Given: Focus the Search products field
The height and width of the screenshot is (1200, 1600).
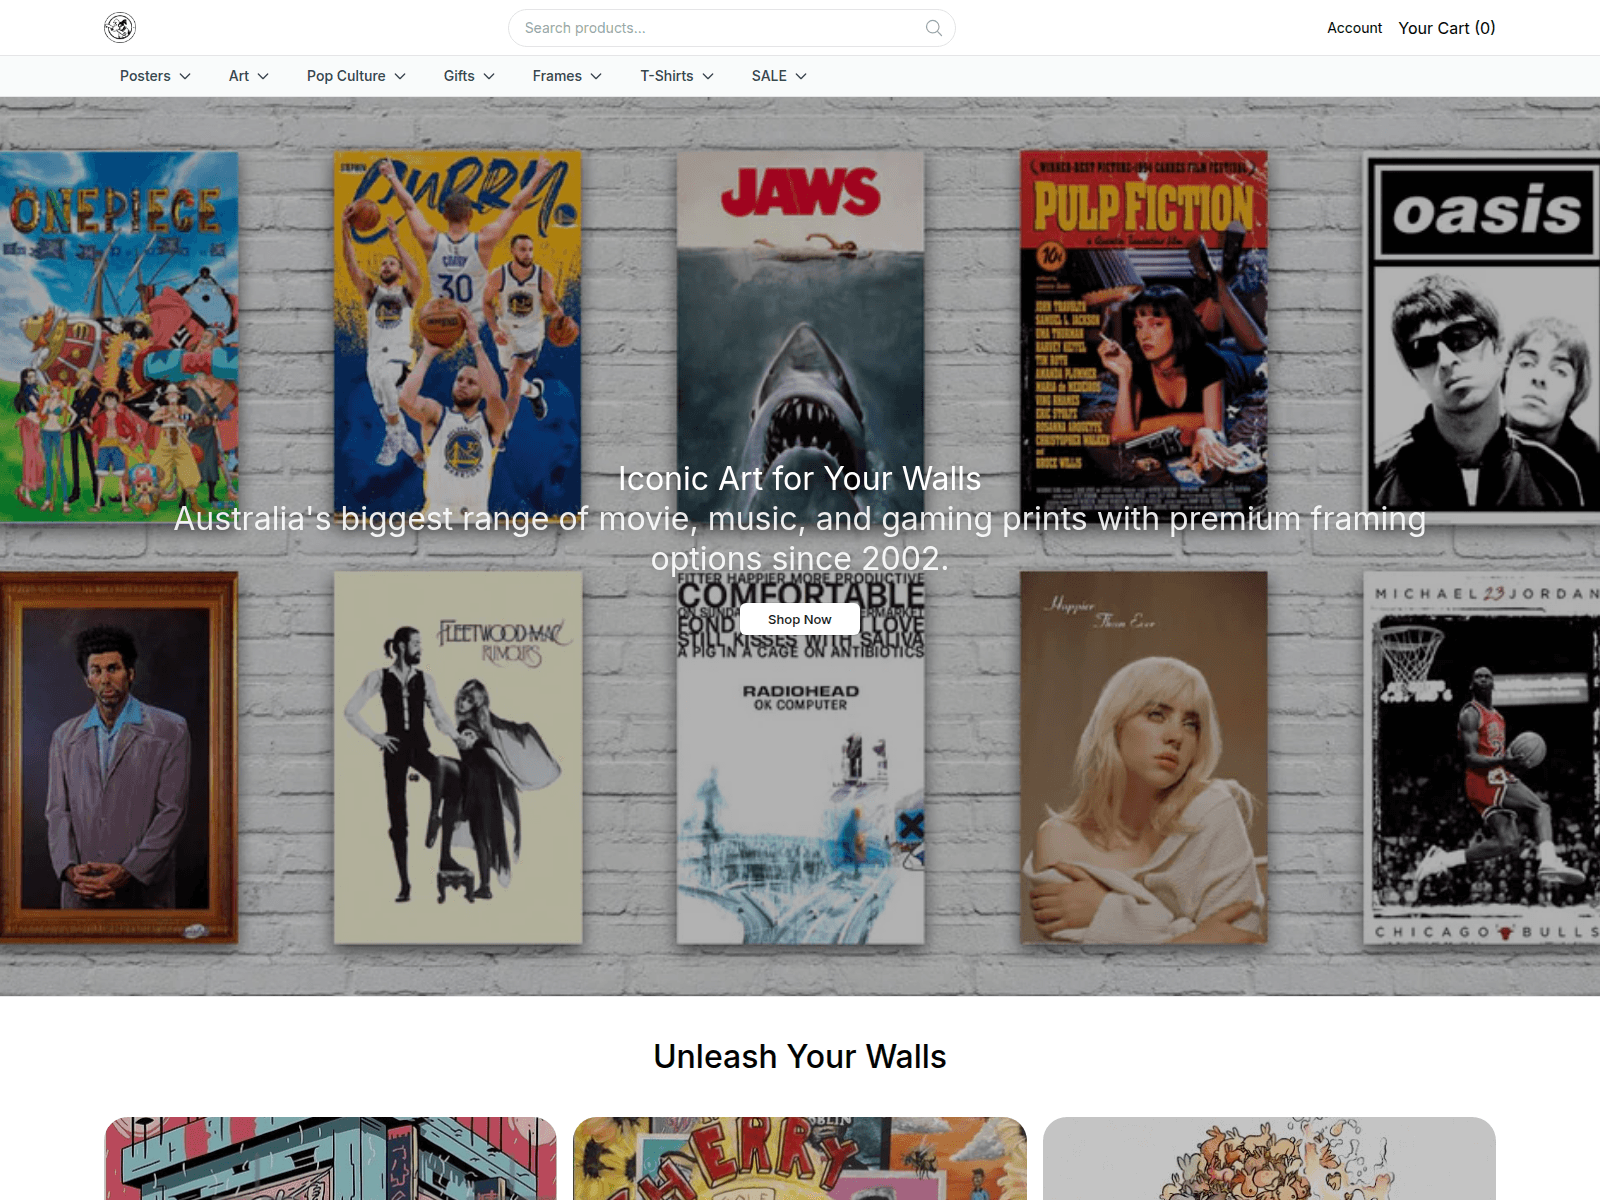Looking at the screenshot, I should (731, 28).
